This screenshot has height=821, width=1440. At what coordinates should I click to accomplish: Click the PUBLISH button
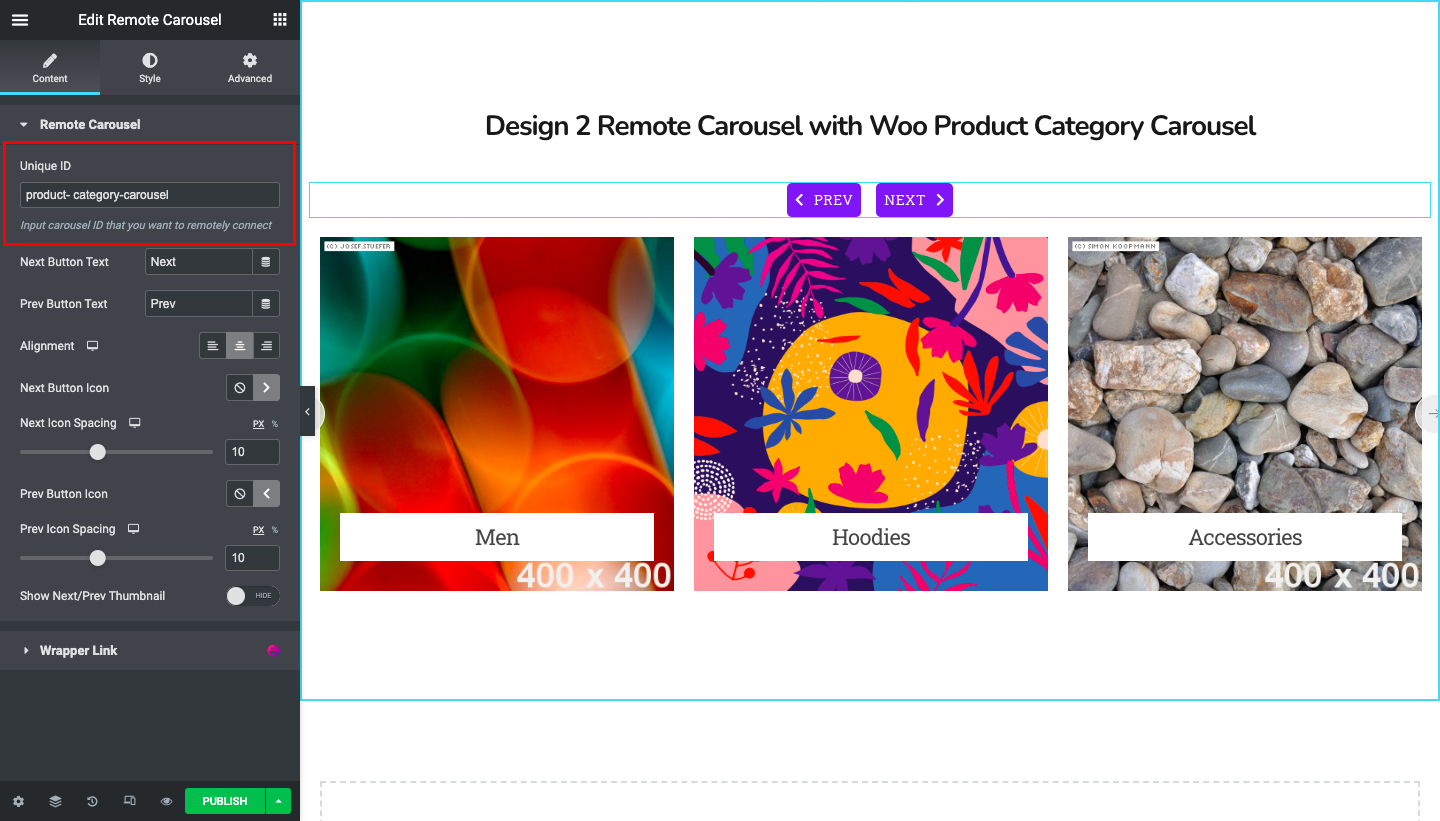(224, 800)
